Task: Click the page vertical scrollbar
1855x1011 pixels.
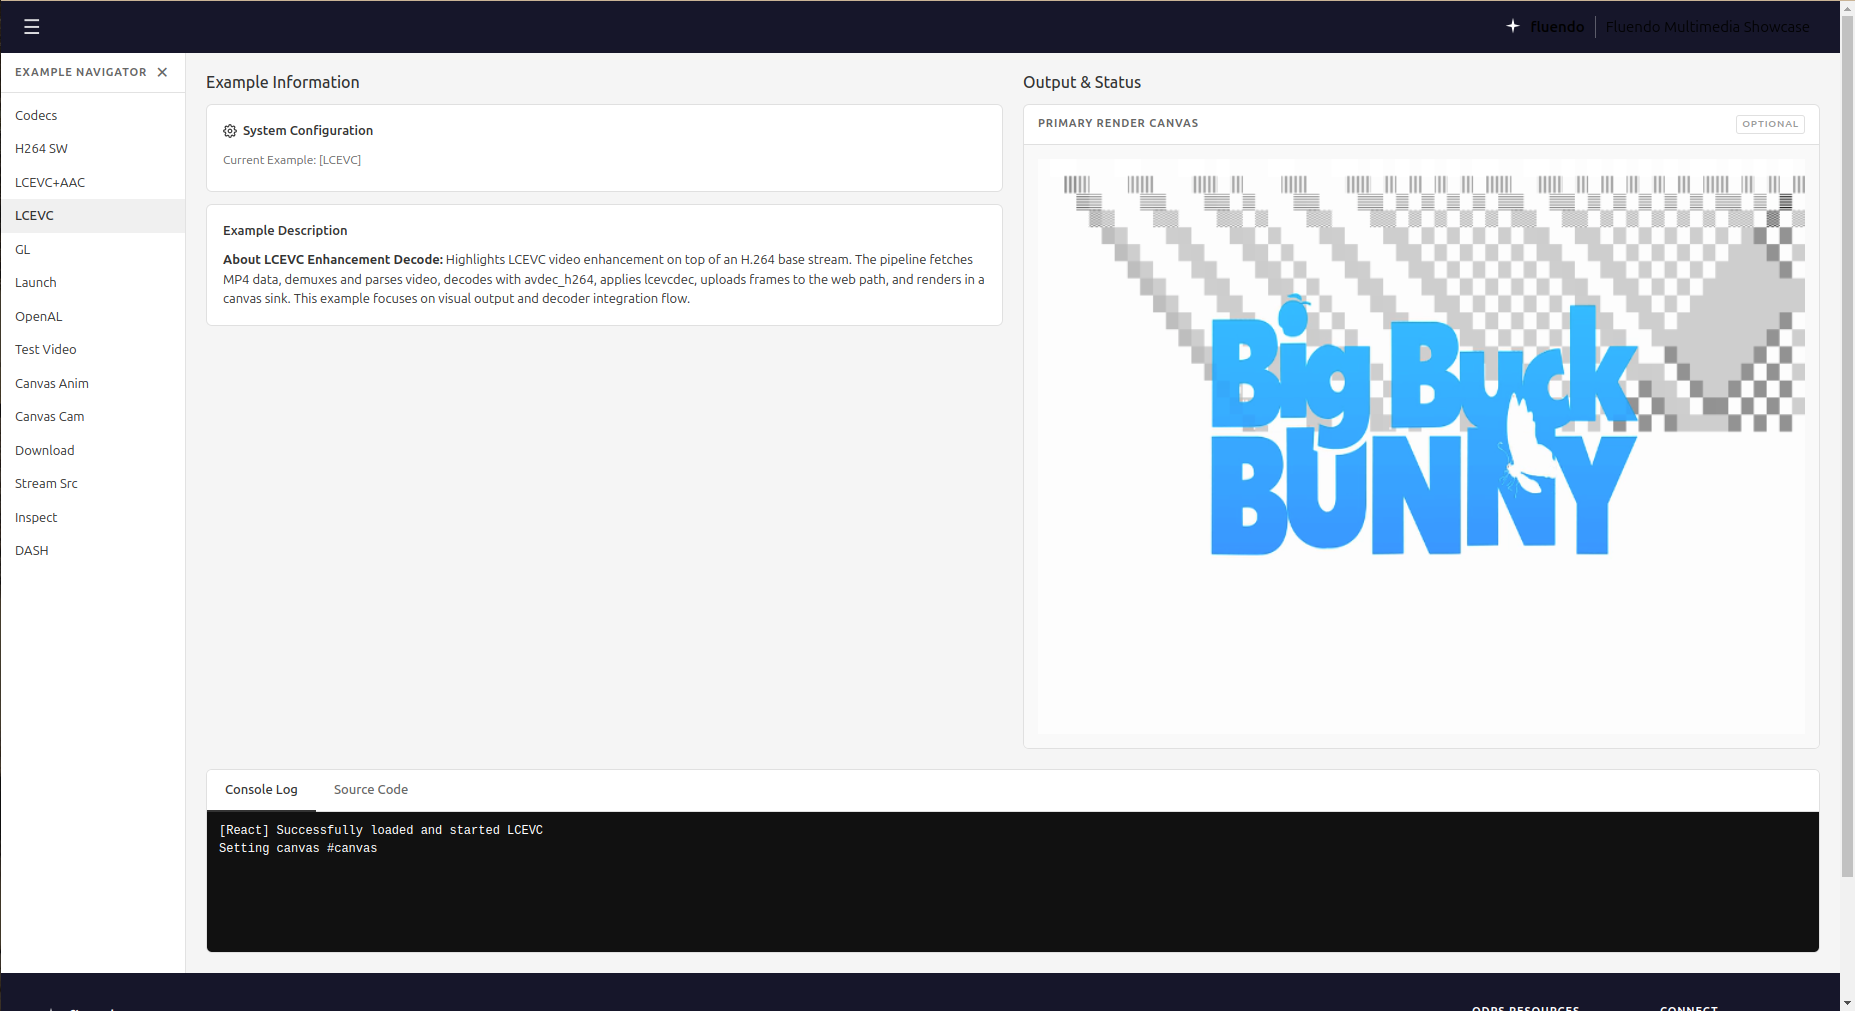Action: (1847, 445)
